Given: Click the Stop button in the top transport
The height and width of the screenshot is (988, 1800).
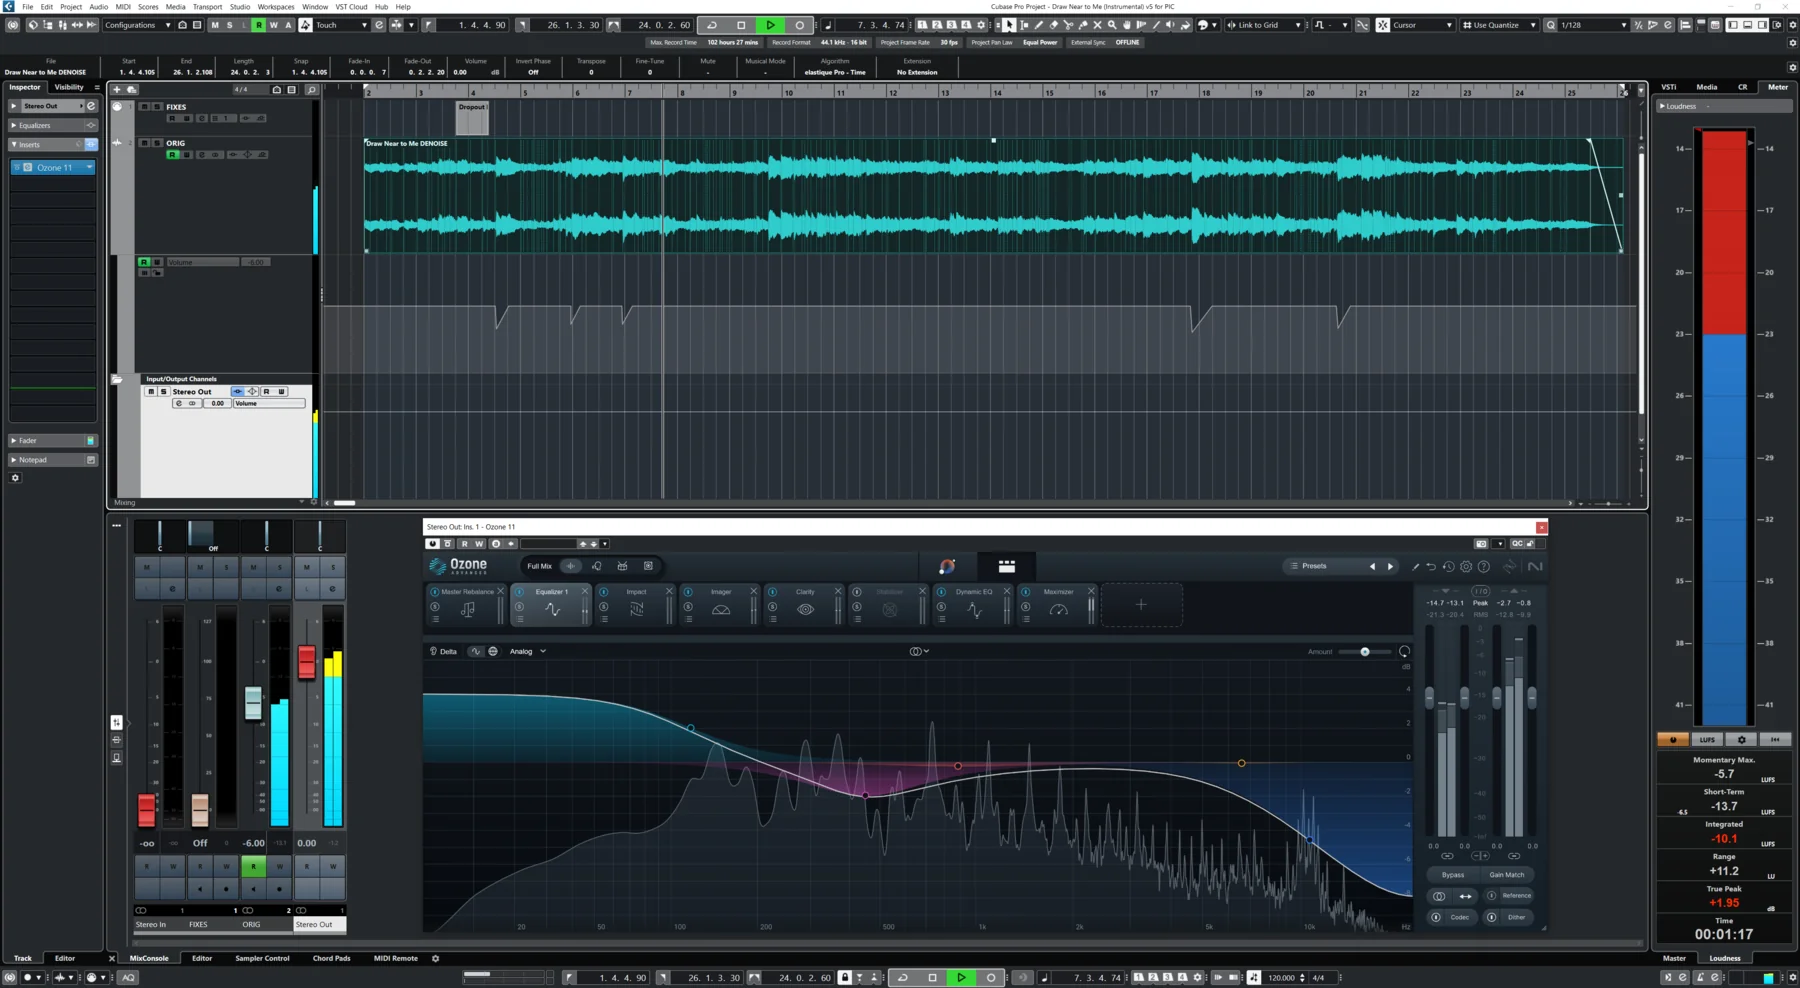Looking at the screenshot, I should point(741,25).
